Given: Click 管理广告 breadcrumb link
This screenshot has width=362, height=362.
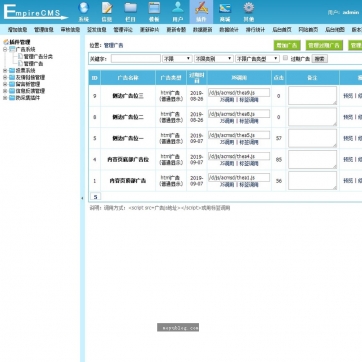Looking at the screenshot, I should click(113, 45).
